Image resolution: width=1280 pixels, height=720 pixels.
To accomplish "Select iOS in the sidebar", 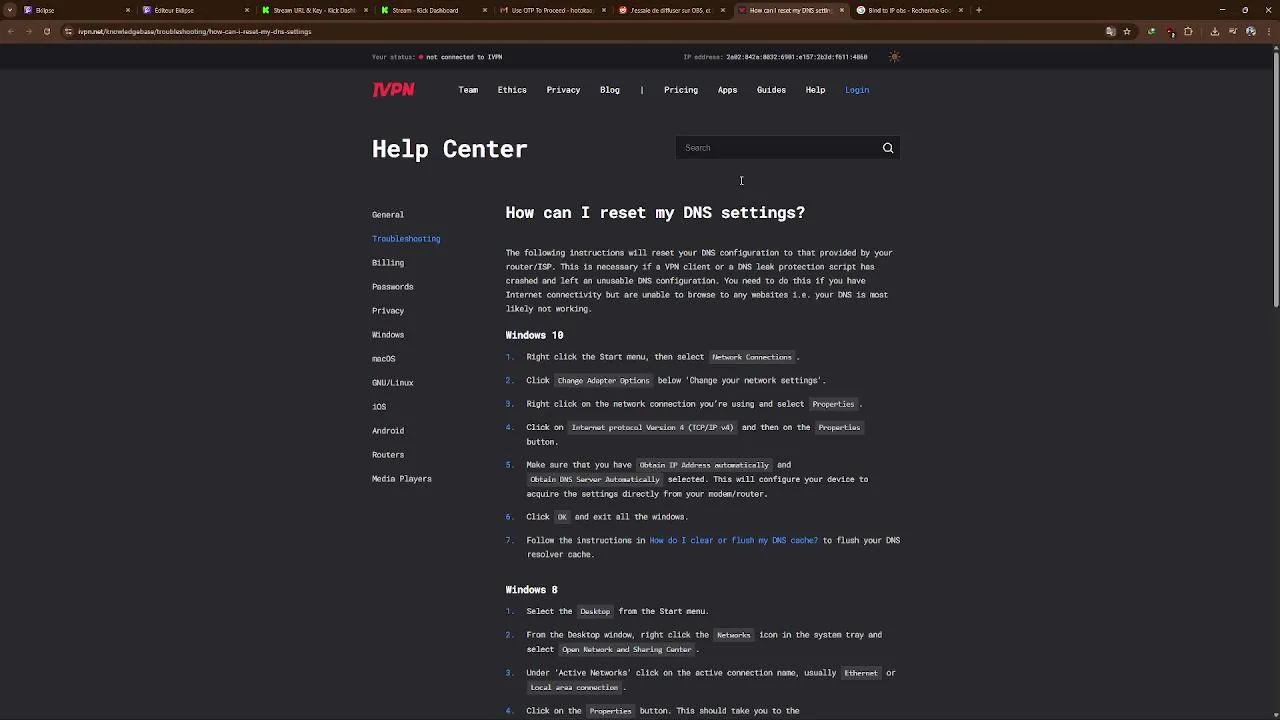I will coord(379,407).
